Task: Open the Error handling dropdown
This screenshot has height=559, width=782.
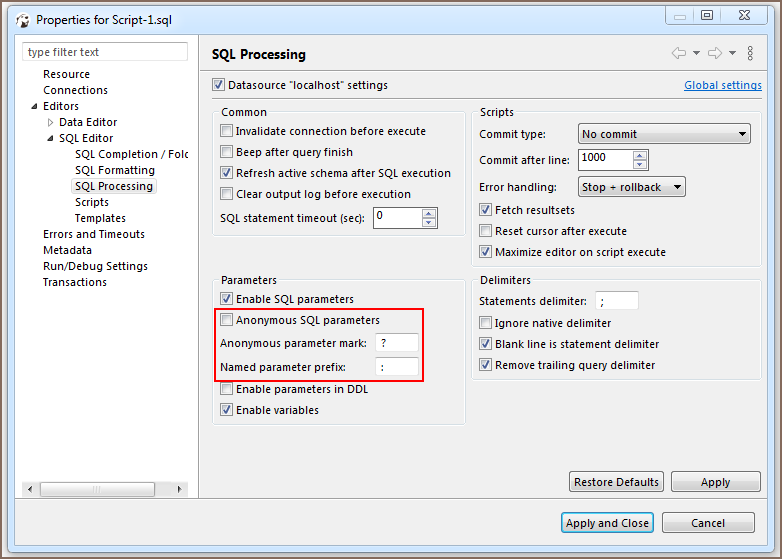Action: click(632, 187)
